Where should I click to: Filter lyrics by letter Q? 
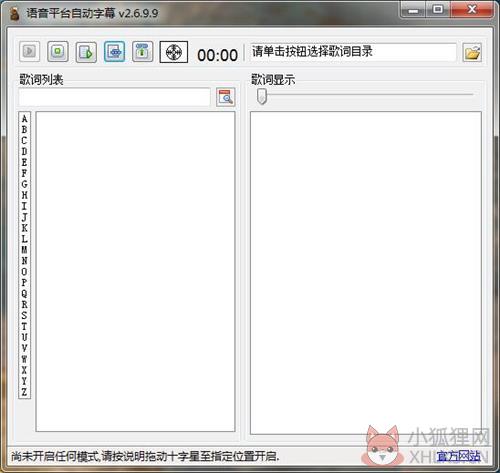pos(24,293)
